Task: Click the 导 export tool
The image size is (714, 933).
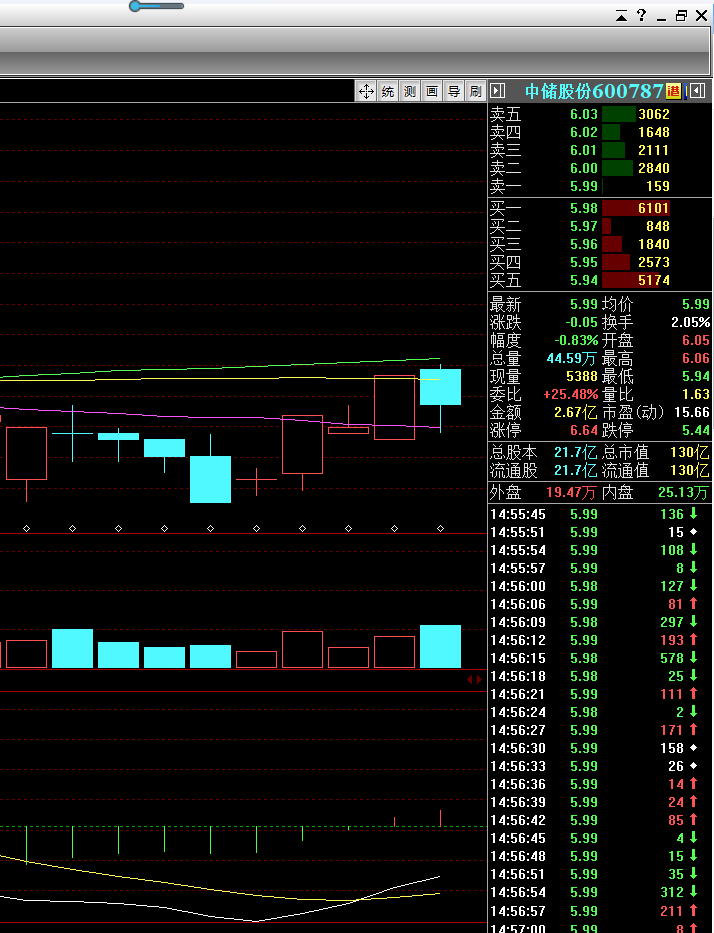Action: [454, 91]
